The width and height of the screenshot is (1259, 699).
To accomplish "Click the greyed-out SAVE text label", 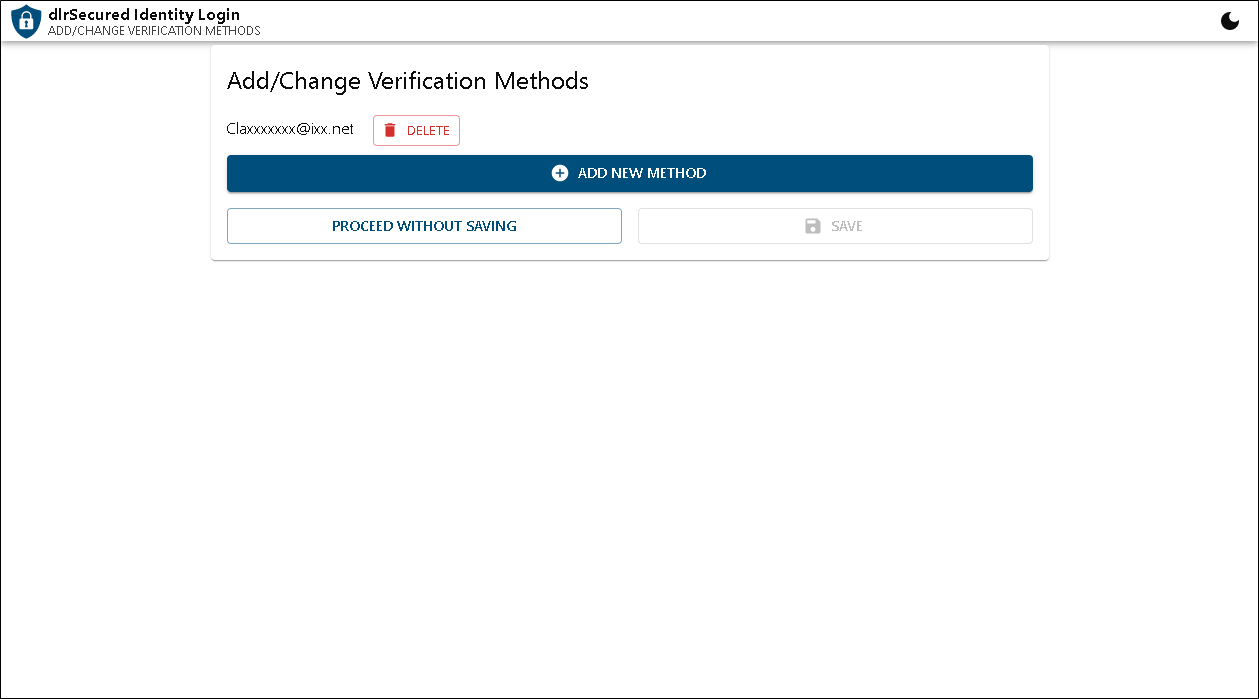I will 847,226.
